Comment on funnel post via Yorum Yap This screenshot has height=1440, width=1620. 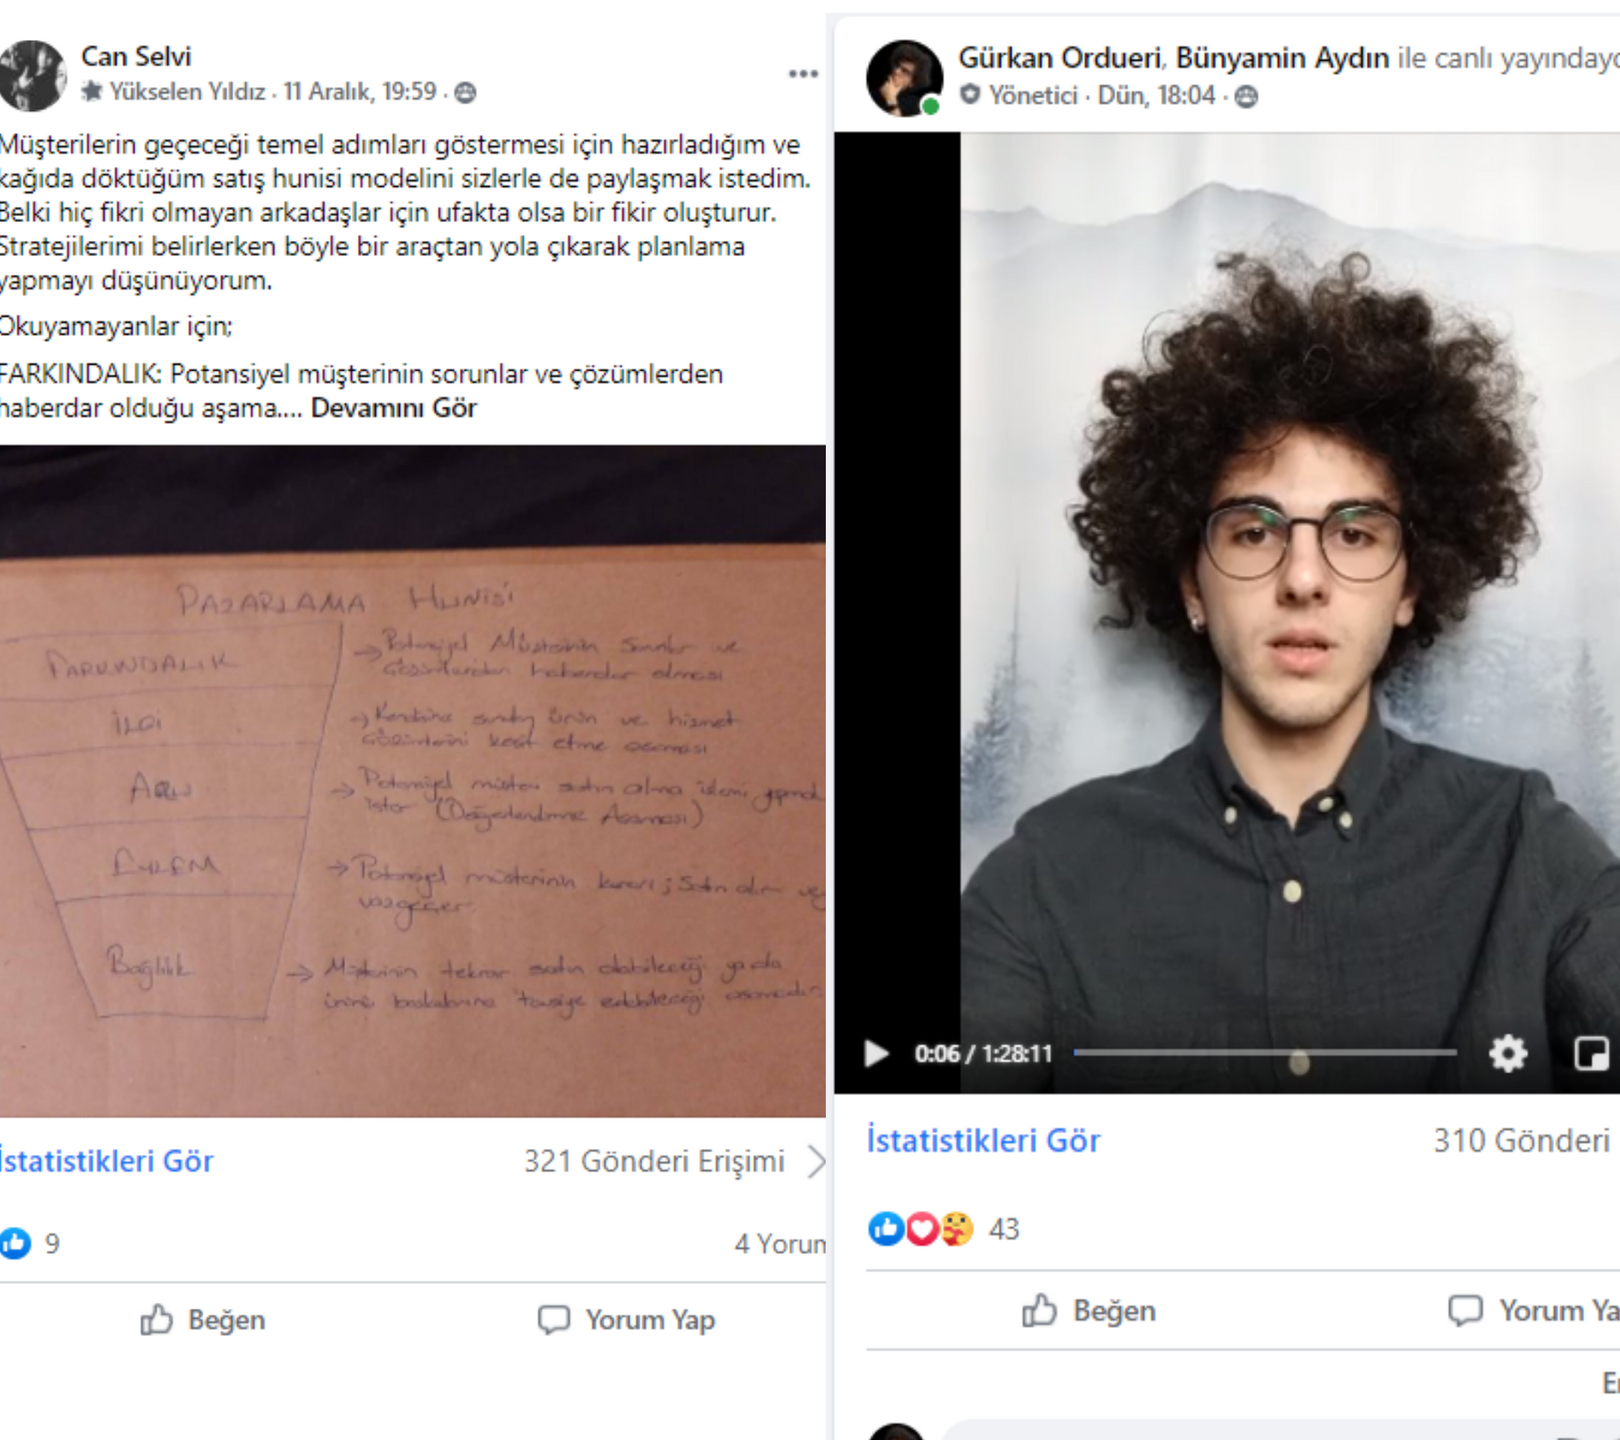coord(626,1320)
